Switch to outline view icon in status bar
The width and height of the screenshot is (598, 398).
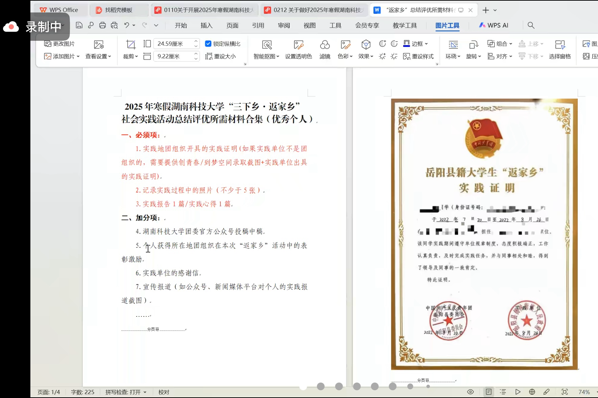[503, 392]
